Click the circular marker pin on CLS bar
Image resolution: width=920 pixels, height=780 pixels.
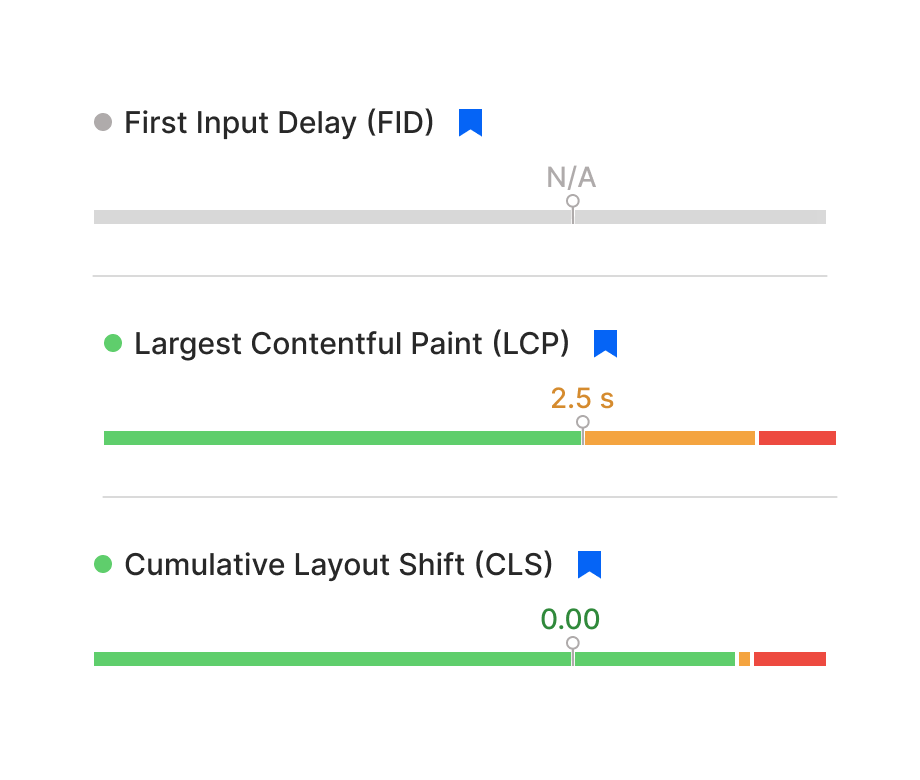pos(573,643)
